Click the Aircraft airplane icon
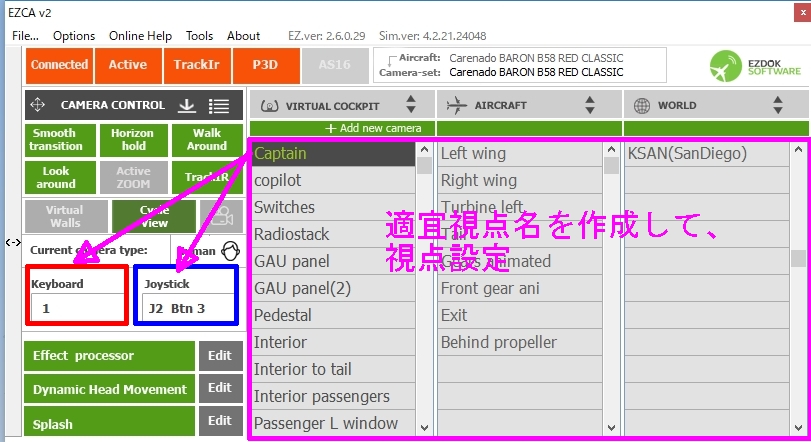 tap(456, 105)
